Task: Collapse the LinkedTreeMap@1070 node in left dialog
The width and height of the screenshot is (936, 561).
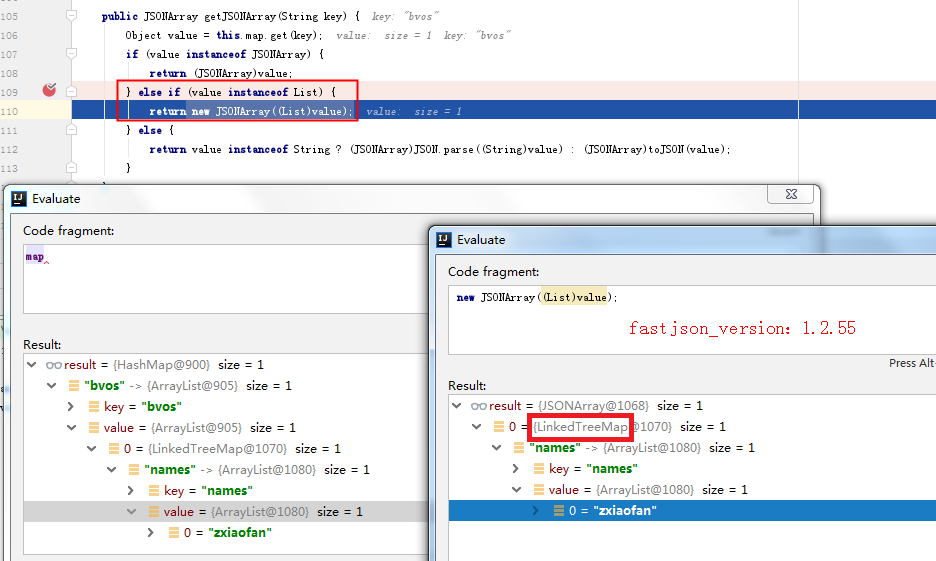Action: point(92,448)
